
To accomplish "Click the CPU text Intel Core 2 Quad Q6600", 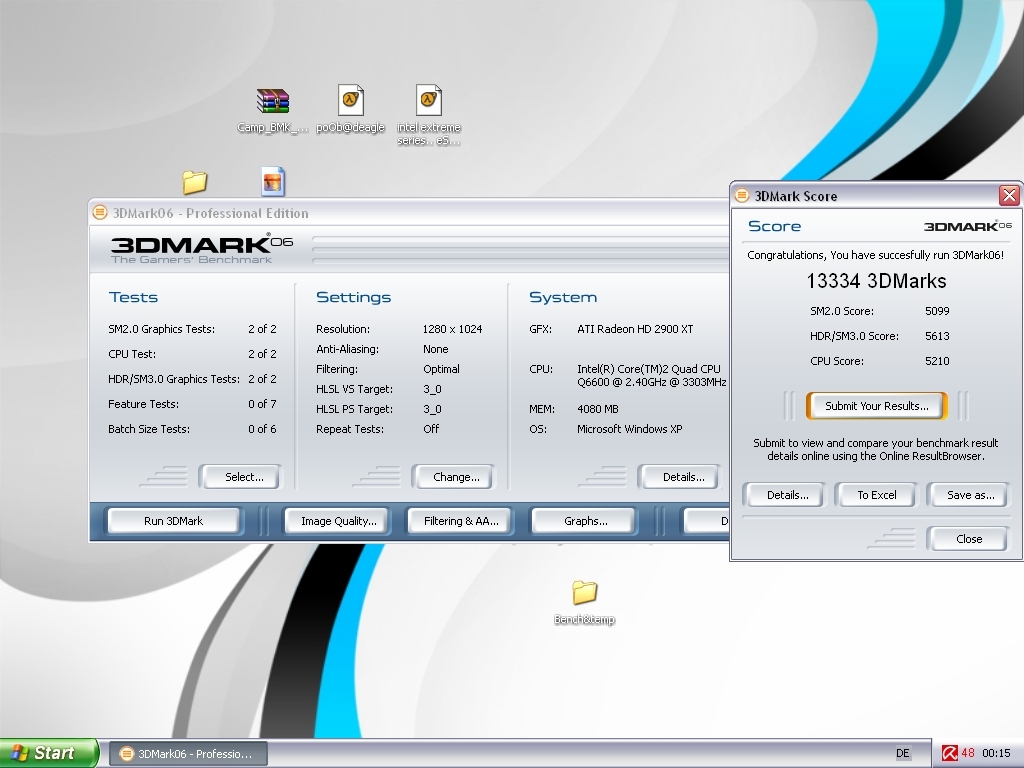I will (x=651, y=375).
